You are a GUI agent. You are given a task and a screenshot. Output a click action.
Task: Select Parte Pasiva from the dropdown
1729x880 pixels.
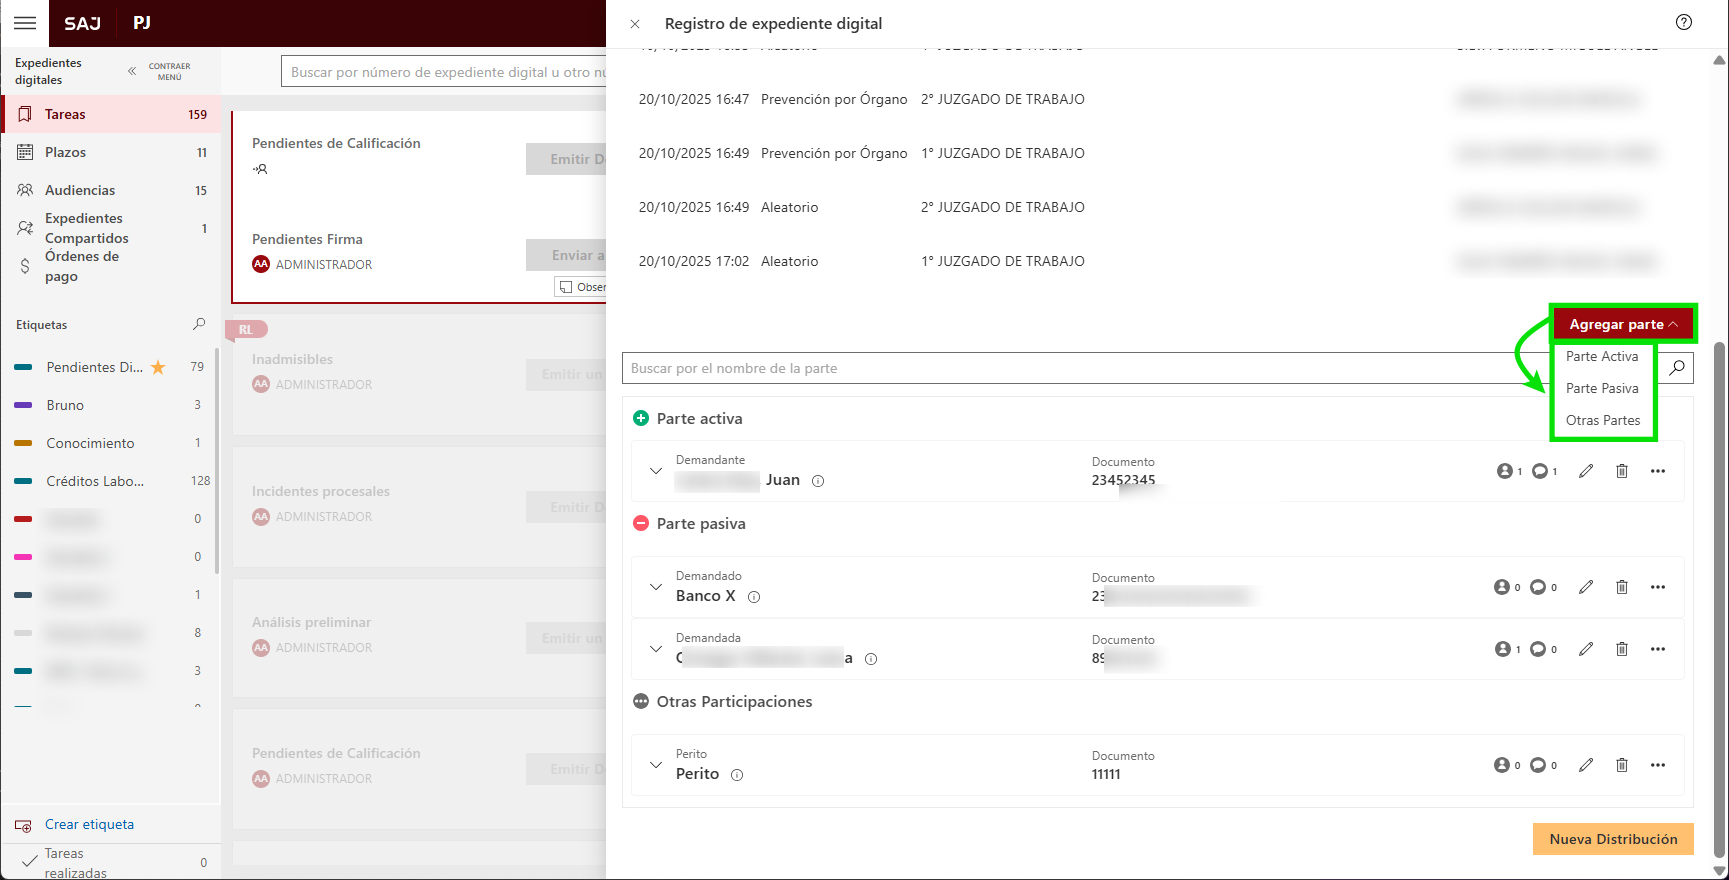tap(1602, 388)
